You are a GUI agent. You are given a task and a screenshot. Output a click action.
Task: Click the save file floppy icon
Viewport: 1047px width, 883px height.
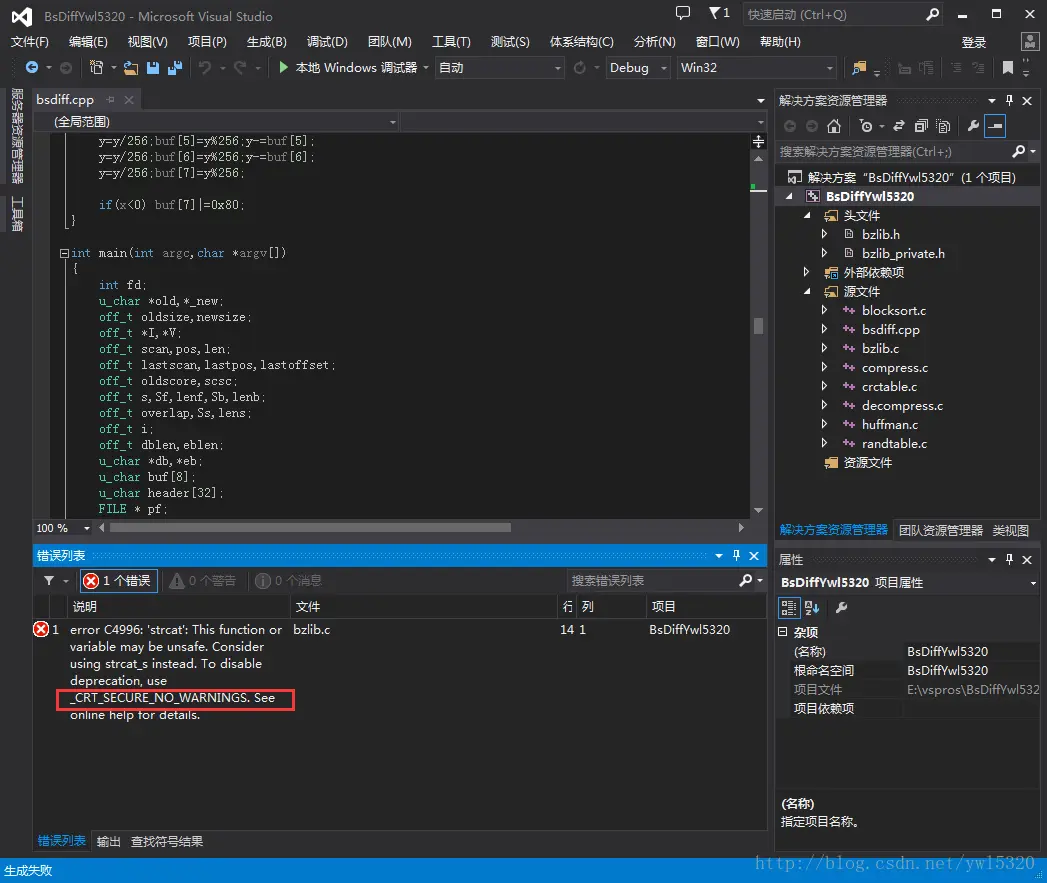(x=153, y=67)
